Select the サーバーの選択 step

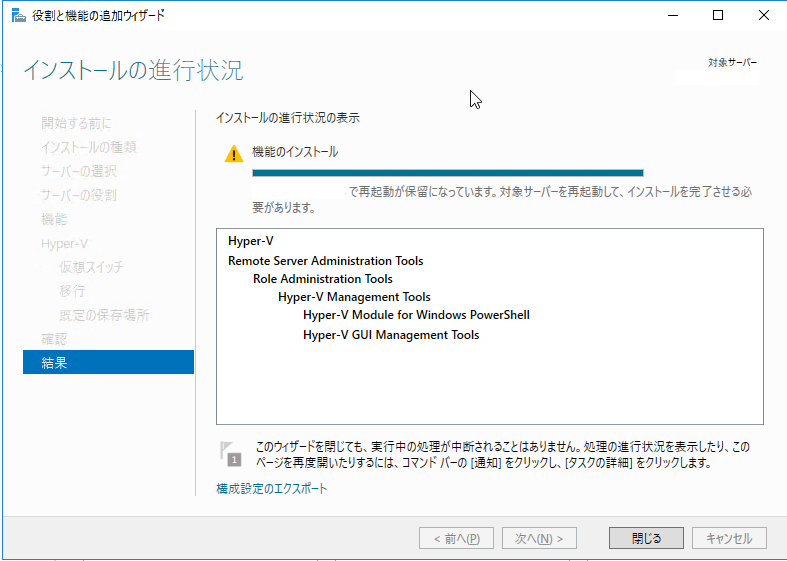pos(79,171)
